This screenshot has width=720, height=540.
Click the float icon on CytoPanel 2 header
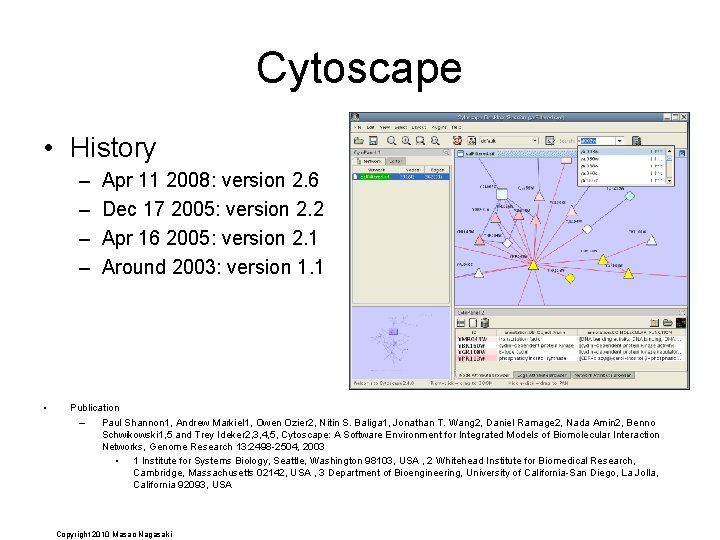(x=682, y=312)
